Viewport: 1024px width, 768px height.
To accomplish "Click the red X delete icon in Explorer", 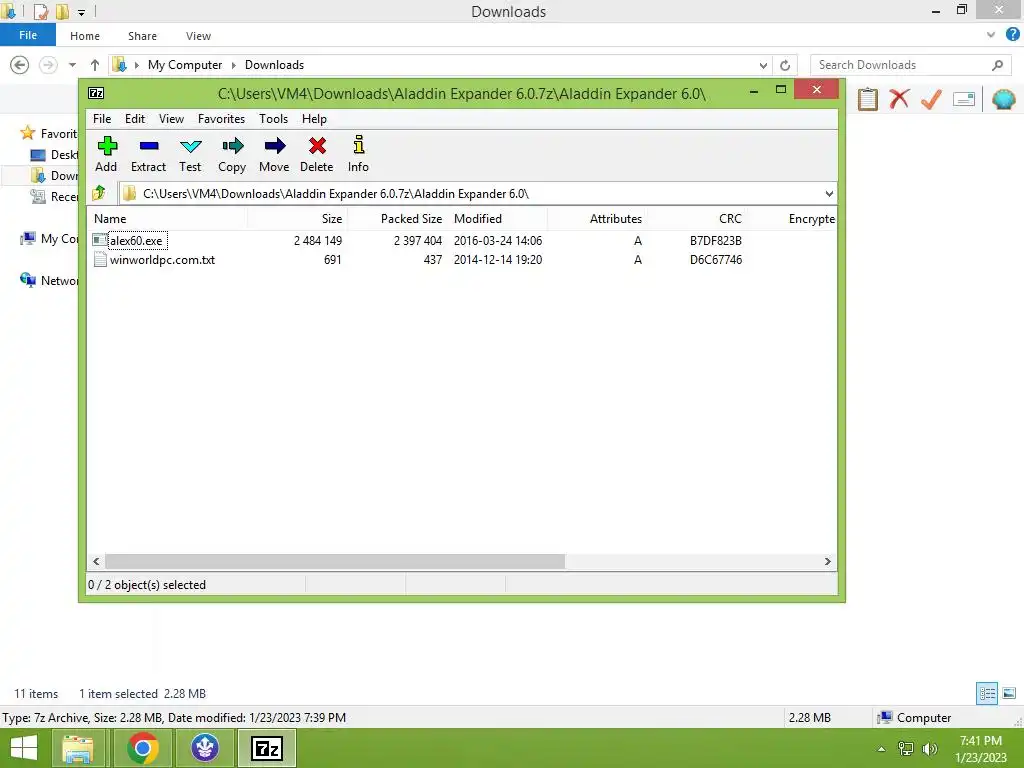I will [899, 99].
